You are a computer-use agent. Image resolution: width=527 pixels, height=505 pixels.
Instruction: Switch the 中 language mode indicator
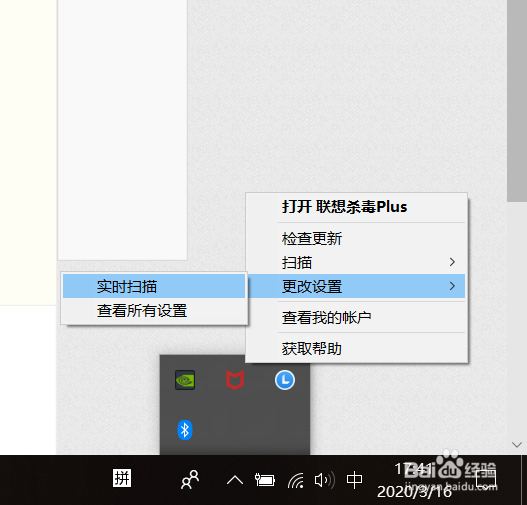coord(354,480)
